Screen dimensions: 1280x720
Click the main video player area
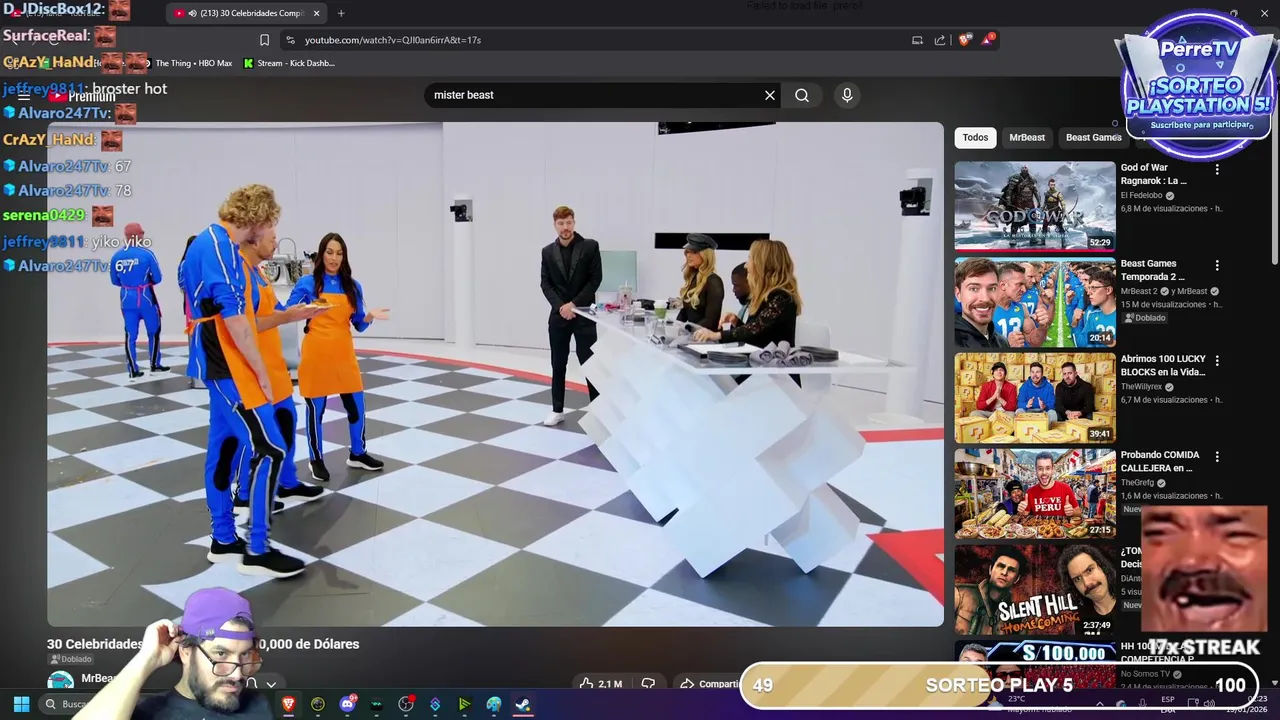[495, 374]
